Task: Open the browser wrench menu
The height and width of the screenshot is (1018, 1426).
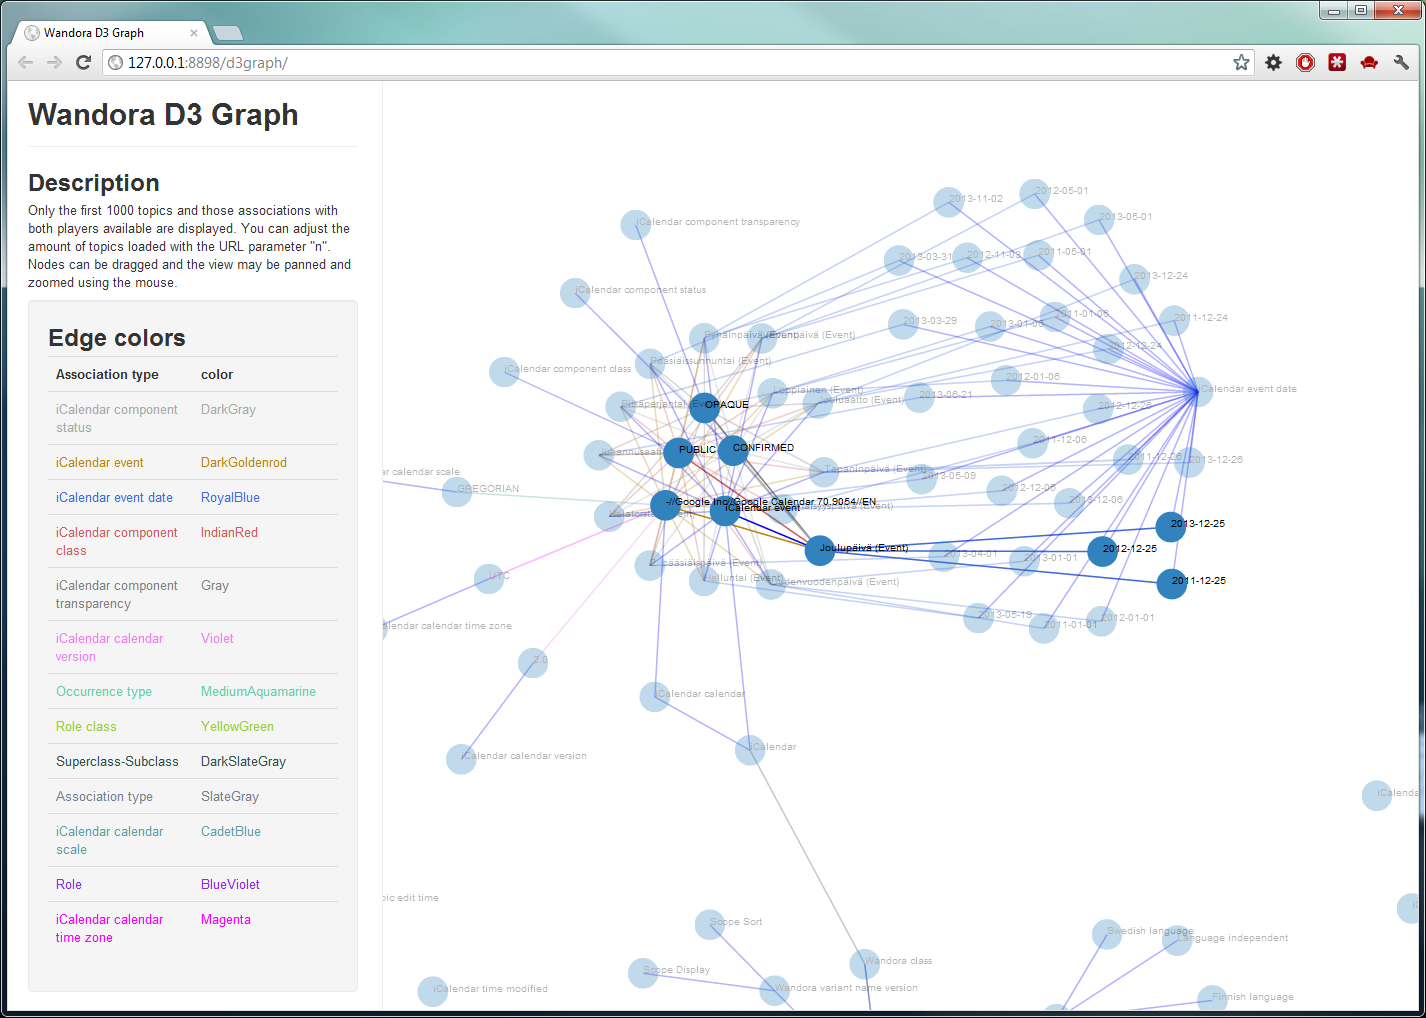Action: [x=1401, y=62]
